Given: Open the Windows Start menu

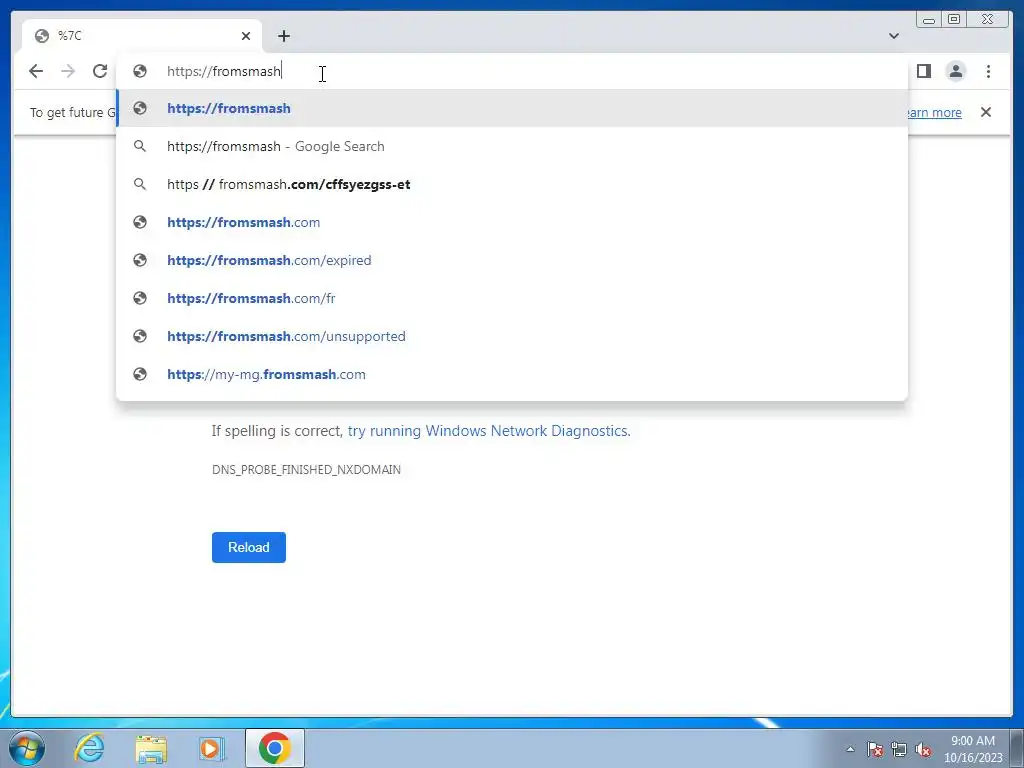Looking at the screenshot, I should (x=27, y=748).
